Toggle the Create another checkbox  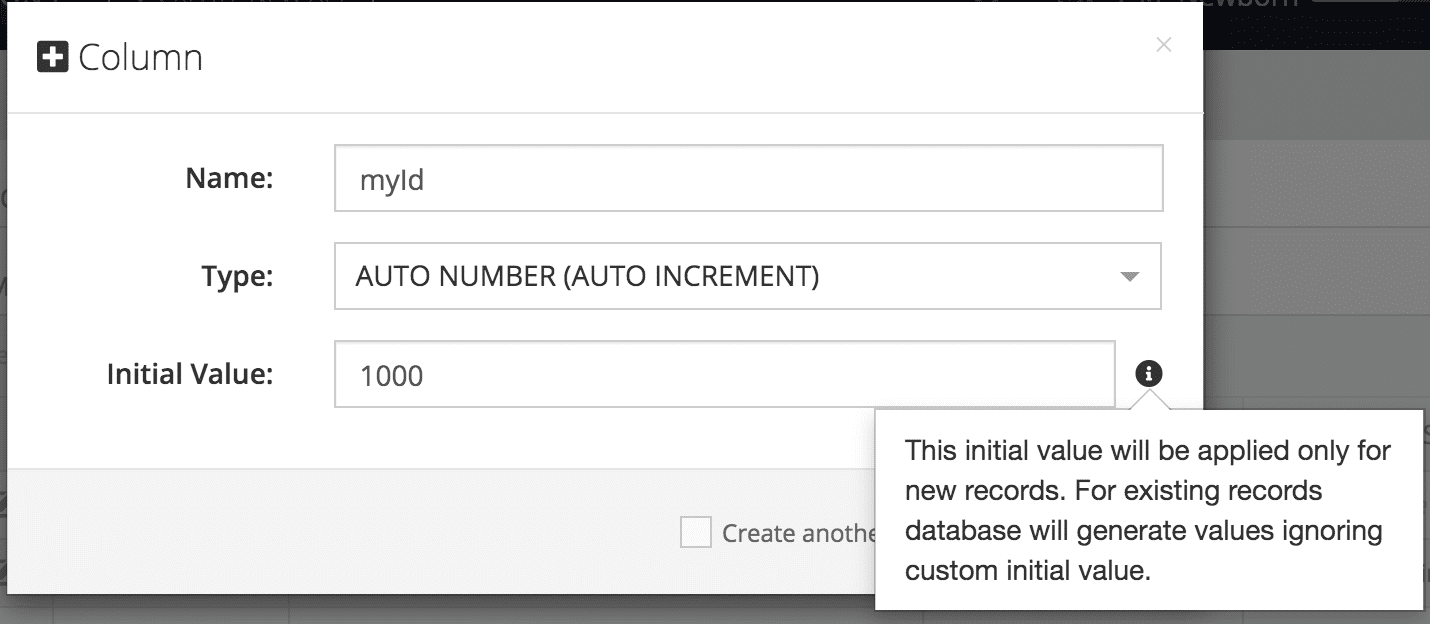[695, 532]
